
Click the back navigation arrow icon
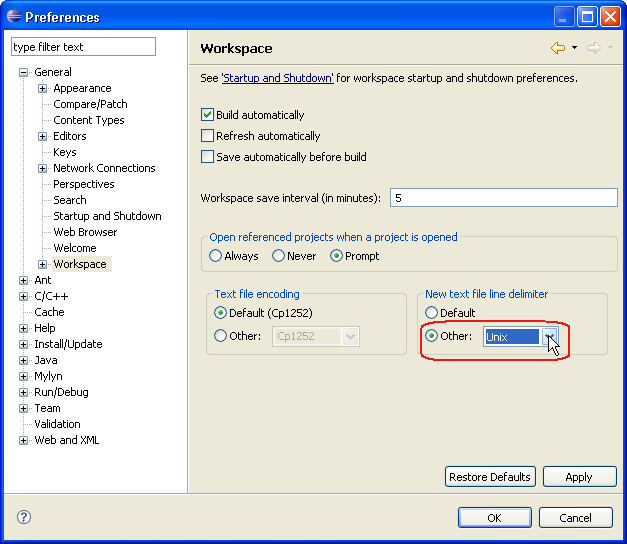click(x=557, y=48)
